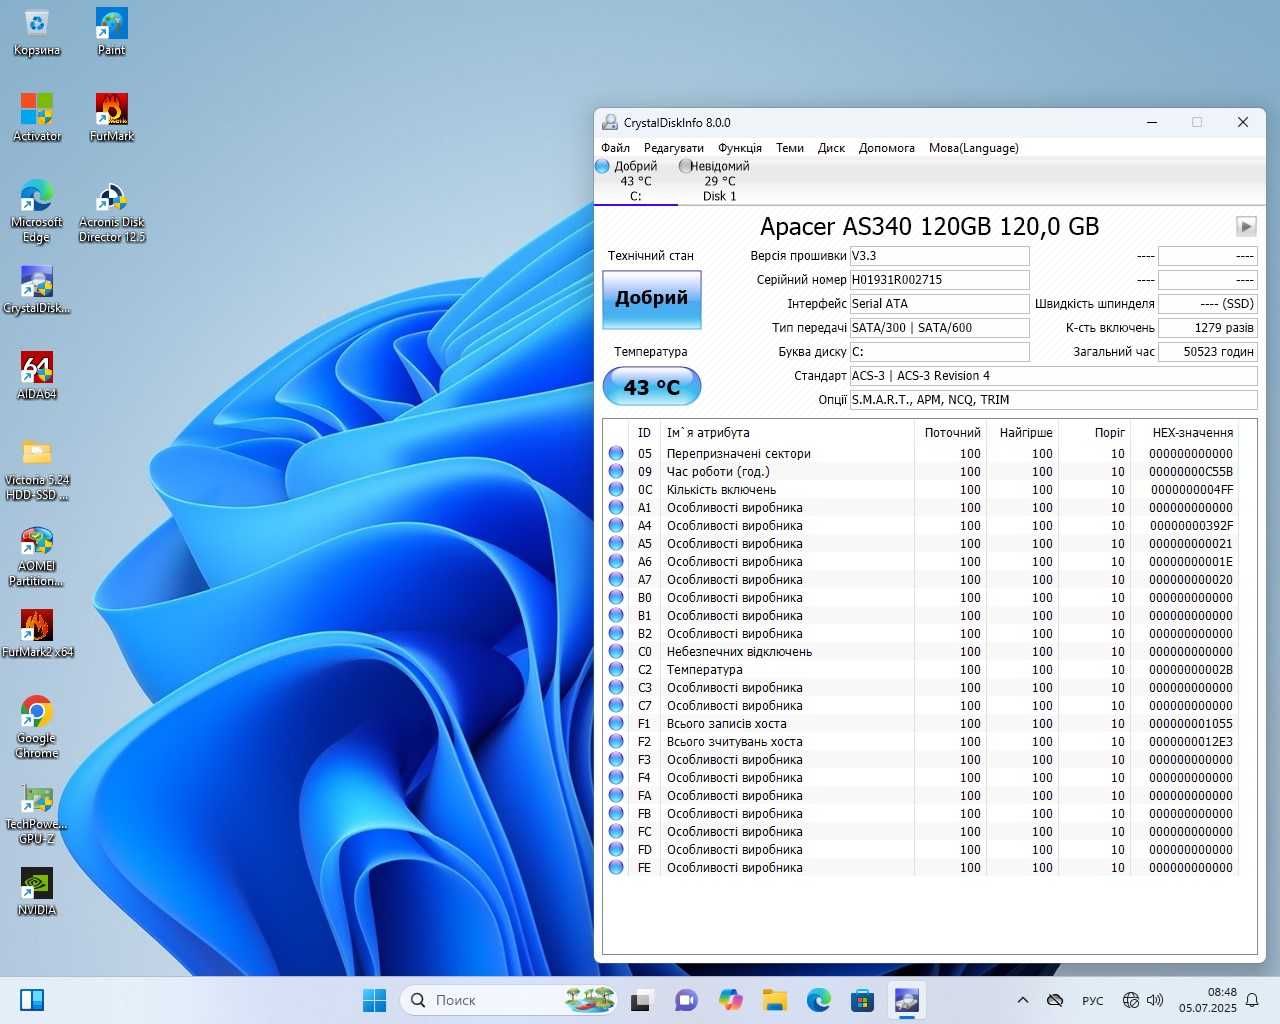Image resolution: width=1280 pixels, height=1024 pixels.
Task: Click the status circle of attribute FE
Action: (x=616, y=868)
